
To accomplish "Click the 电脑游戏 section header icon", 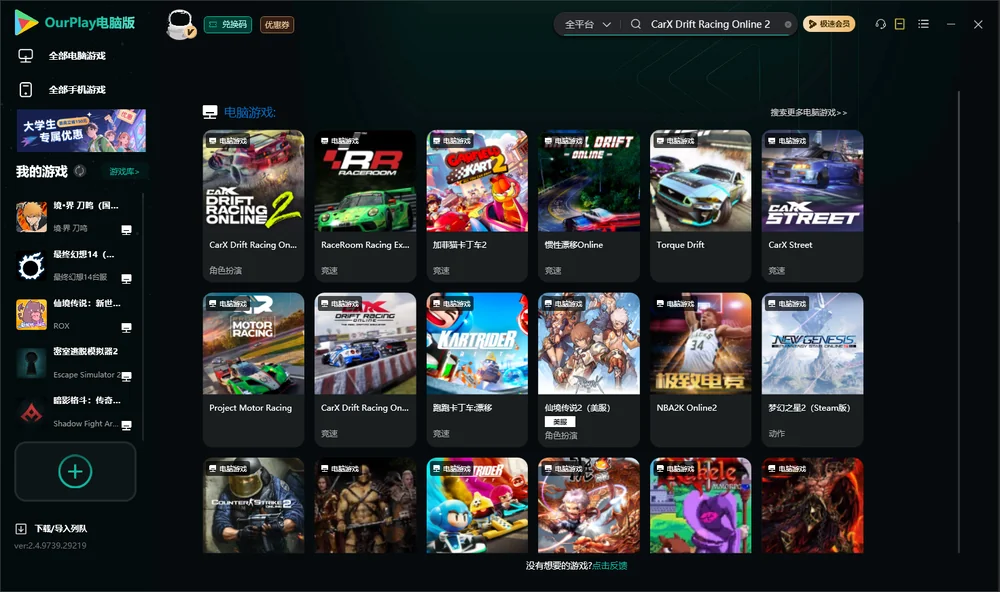I will [x=210, y=112].
